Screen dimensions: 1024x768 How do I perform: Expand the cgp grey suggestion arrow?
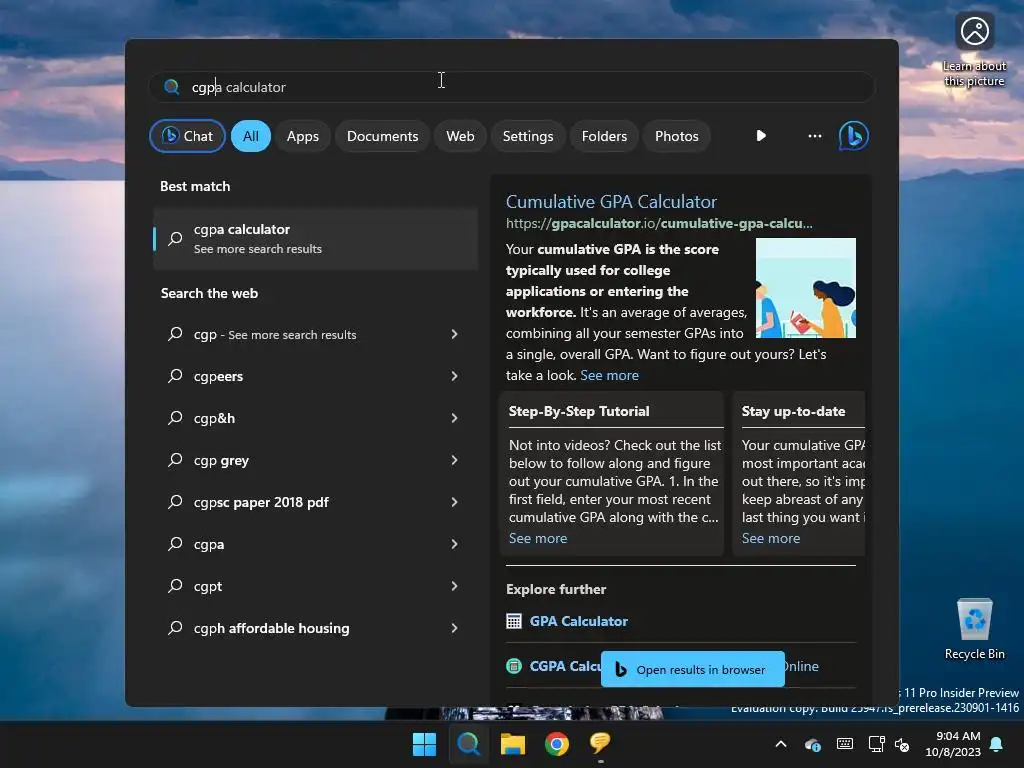455,460
